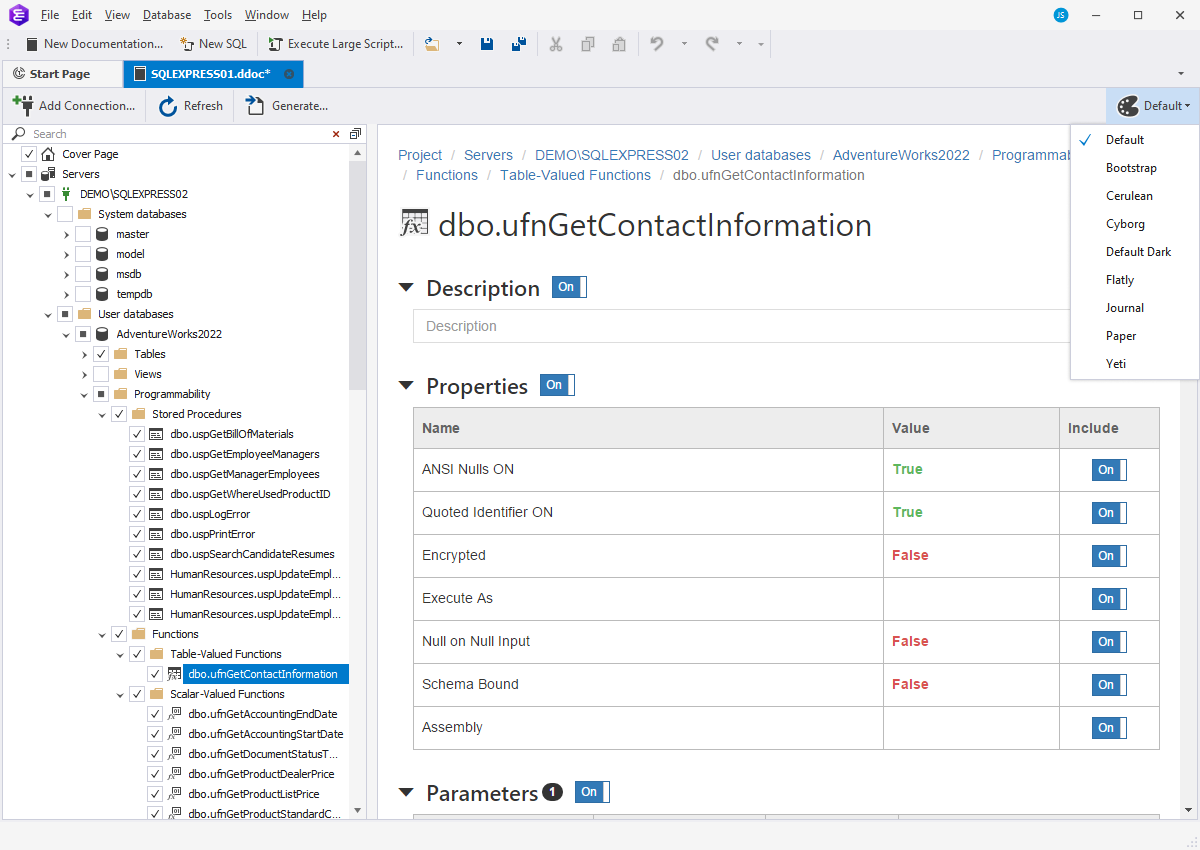Select the Cyborg theme option
1200x850 pixels.
(x=1125, y=224)
